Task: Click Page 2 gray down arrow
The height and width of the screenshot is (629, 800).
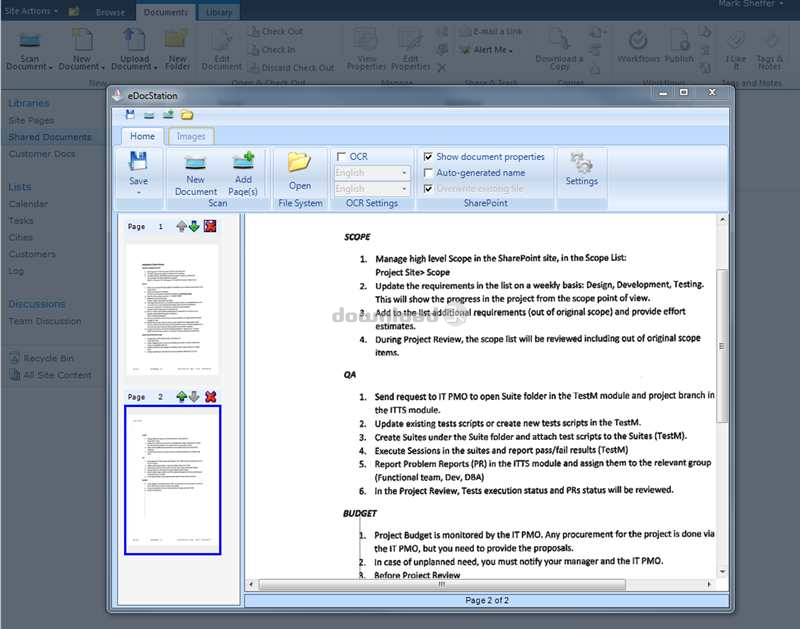Action: [194, 396]
